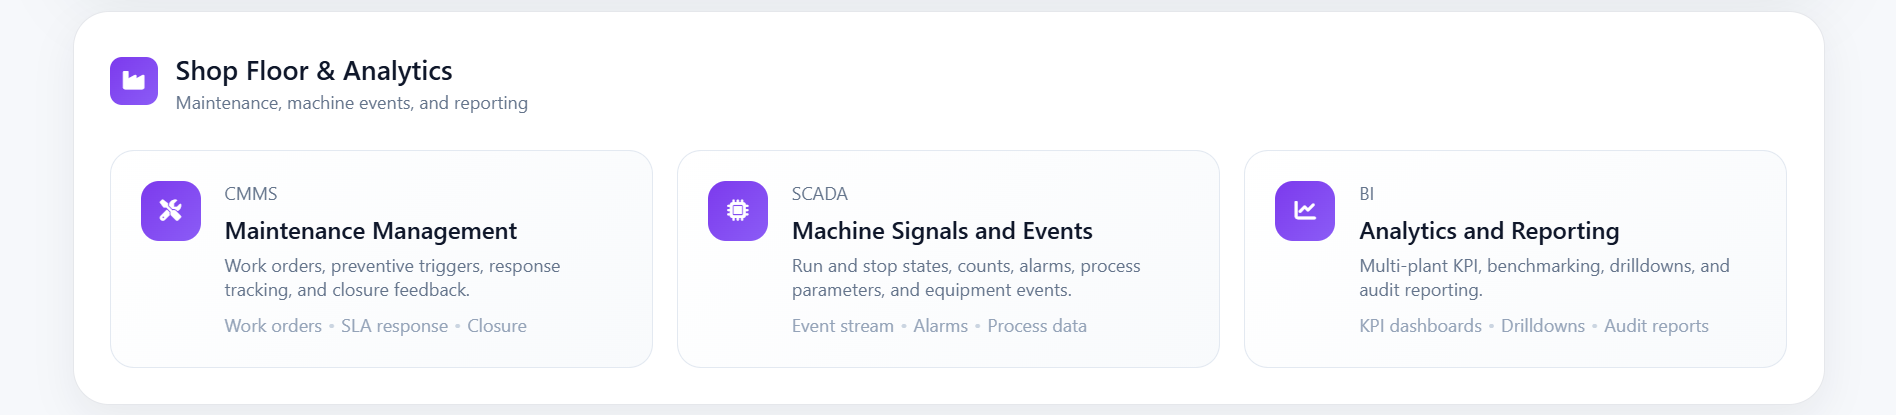Click the BI line chart icon
Screen dimensions: 1896x415
tap(1305, 211)
